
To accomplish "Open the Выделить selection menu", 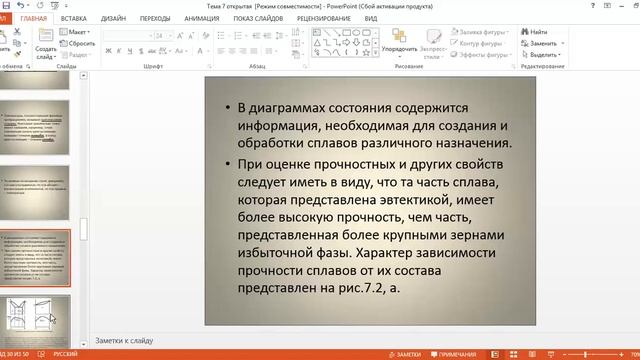I will 541,55.
